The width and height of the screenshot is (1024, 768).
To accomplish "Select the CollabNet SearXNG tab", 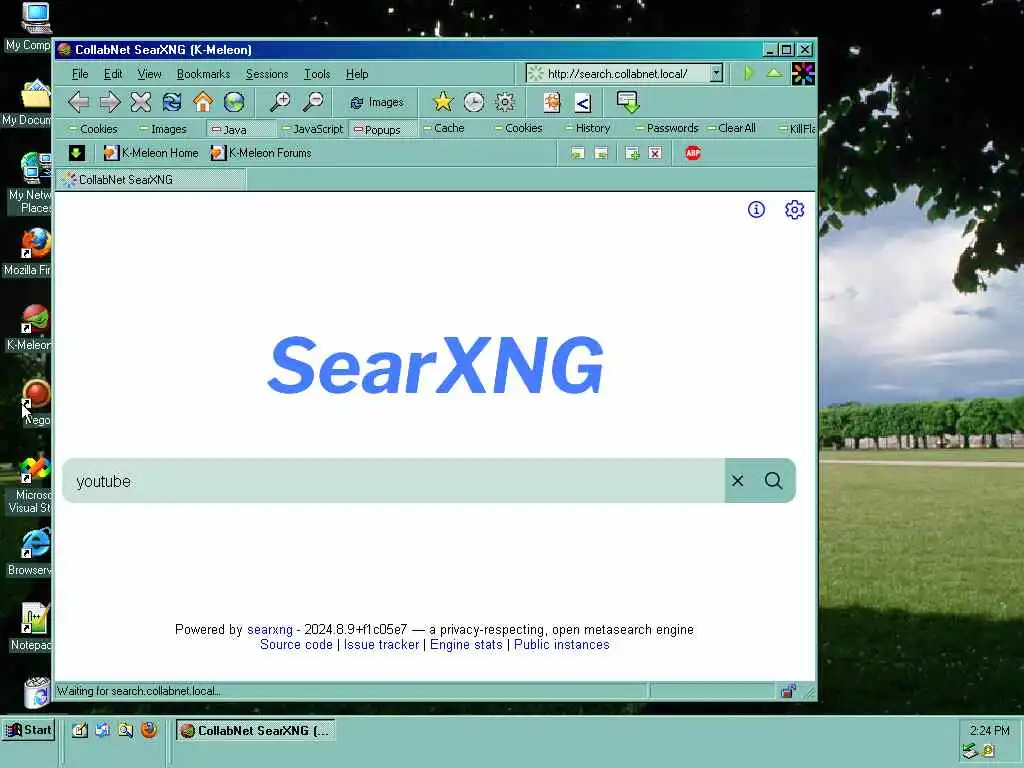I will [151, 180].
